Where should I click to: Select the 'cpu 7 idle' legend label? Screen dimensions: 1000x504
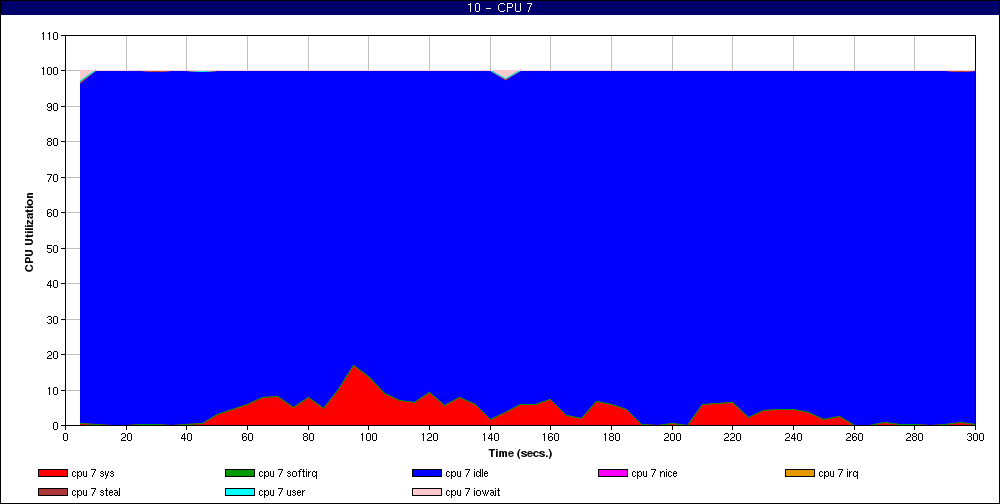[467, 473]
